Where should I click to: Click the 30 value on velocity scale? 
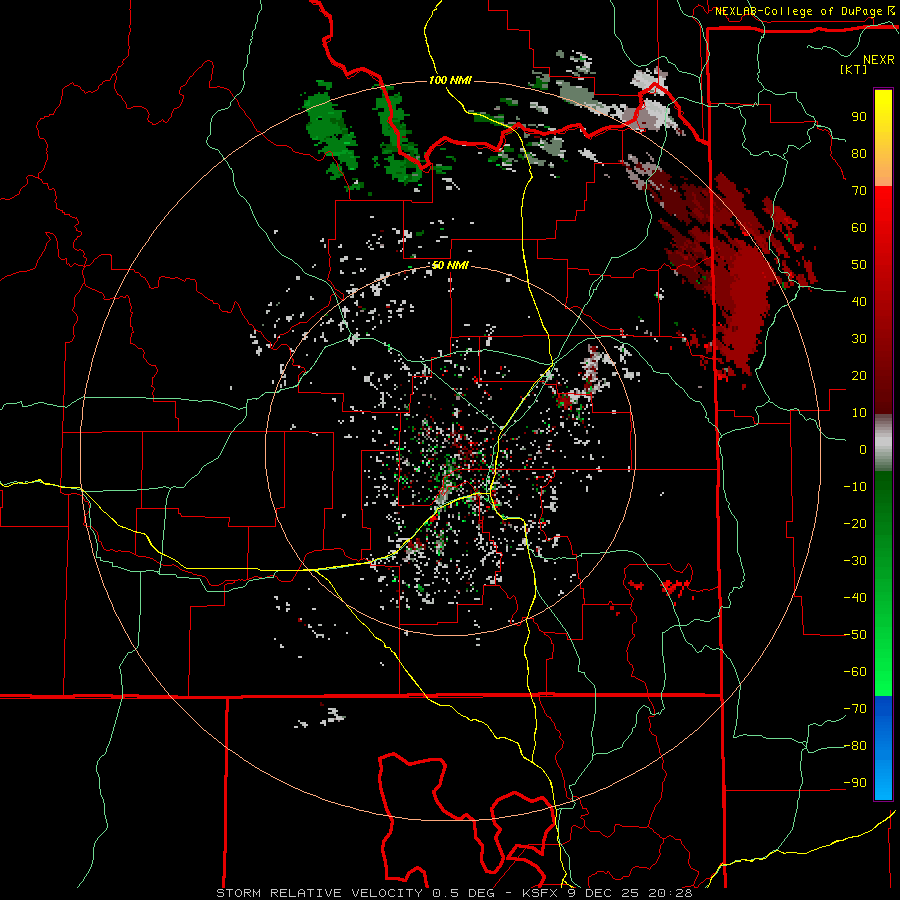(859, 339)
